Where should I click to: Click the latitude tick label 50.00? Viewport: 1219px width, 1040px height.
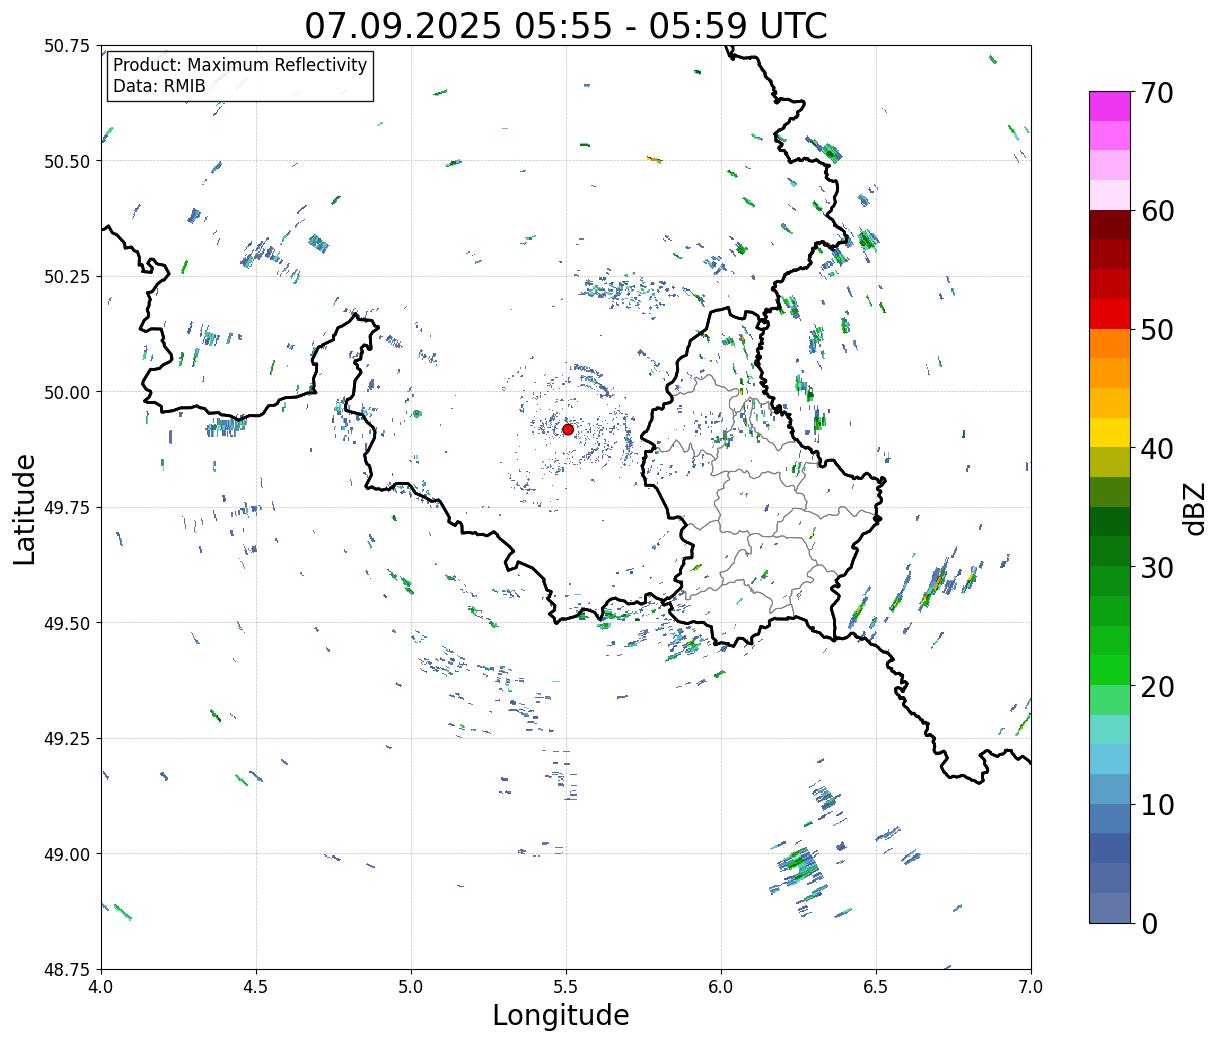[x=67, y=392]
